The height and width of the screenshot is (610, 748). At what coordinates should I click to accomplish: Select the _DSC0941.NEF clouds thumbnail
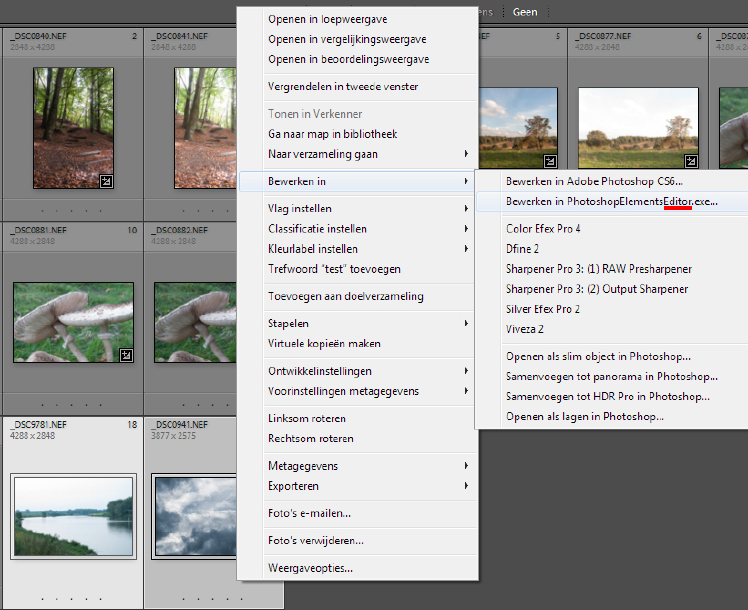(x=196, y=517)
